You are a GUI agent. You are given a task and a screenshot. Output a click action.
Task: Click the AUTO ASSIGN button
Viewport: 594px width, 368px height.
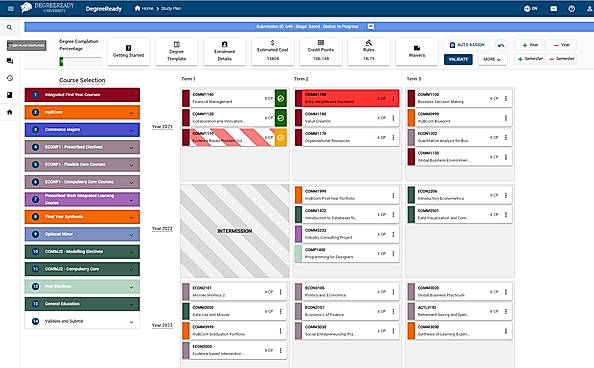(467, 45)
